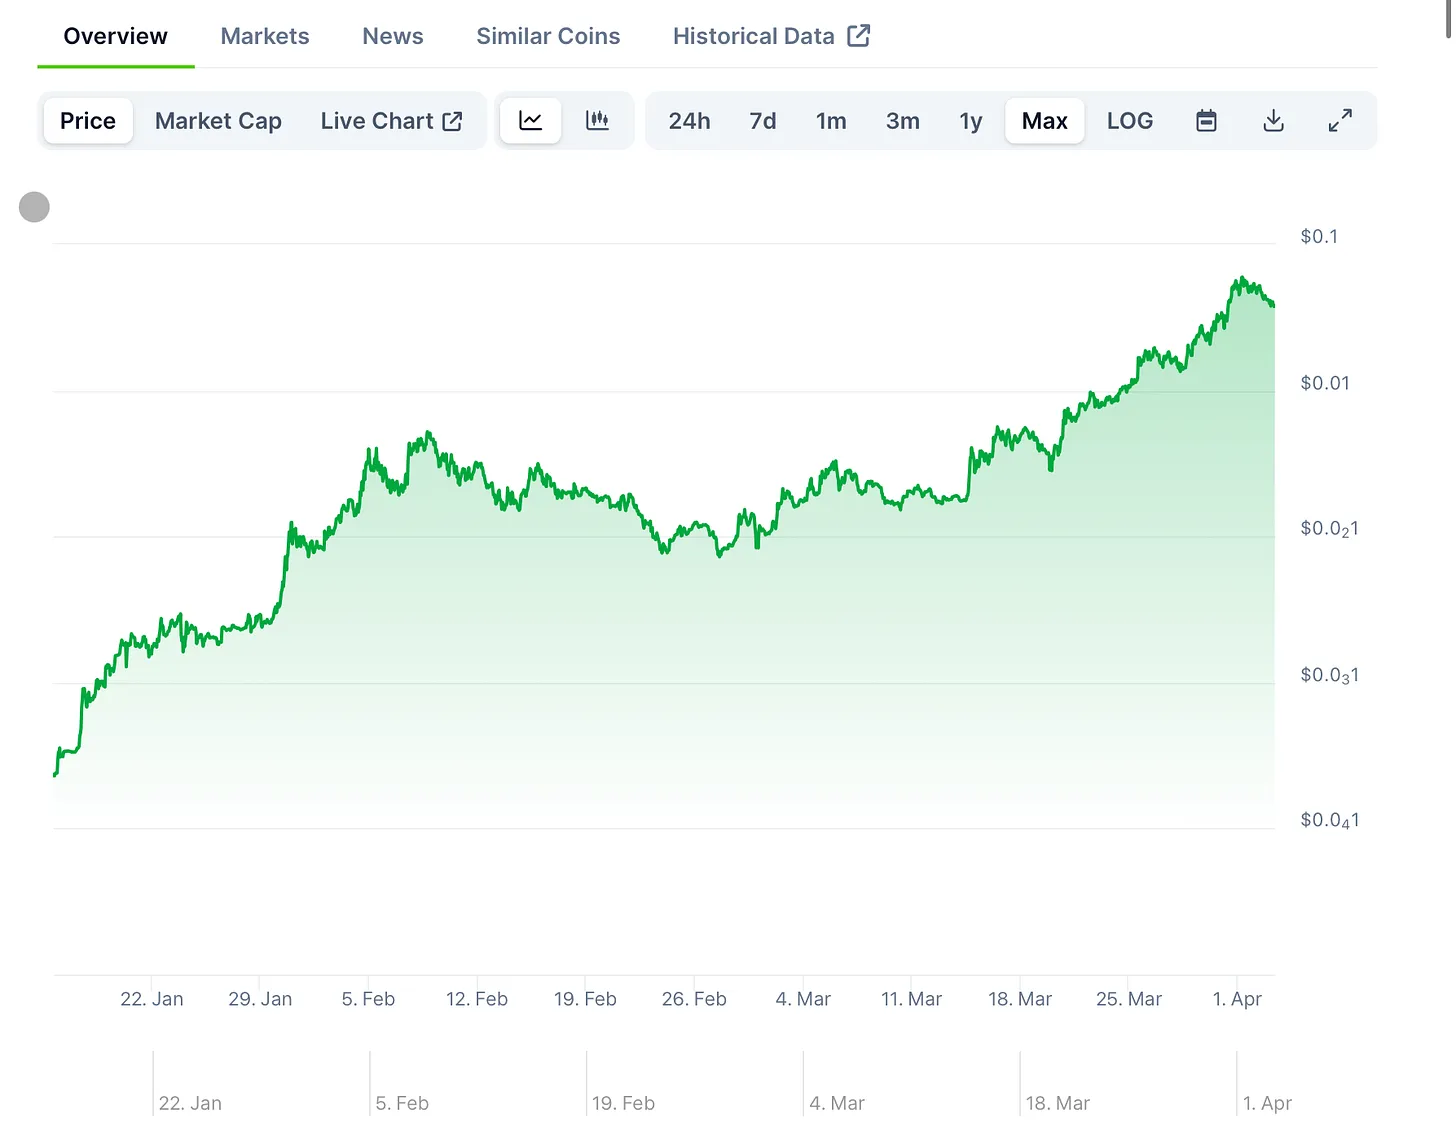
Task: Open the calendar date range picker
Action: [x=1206, y=121]
